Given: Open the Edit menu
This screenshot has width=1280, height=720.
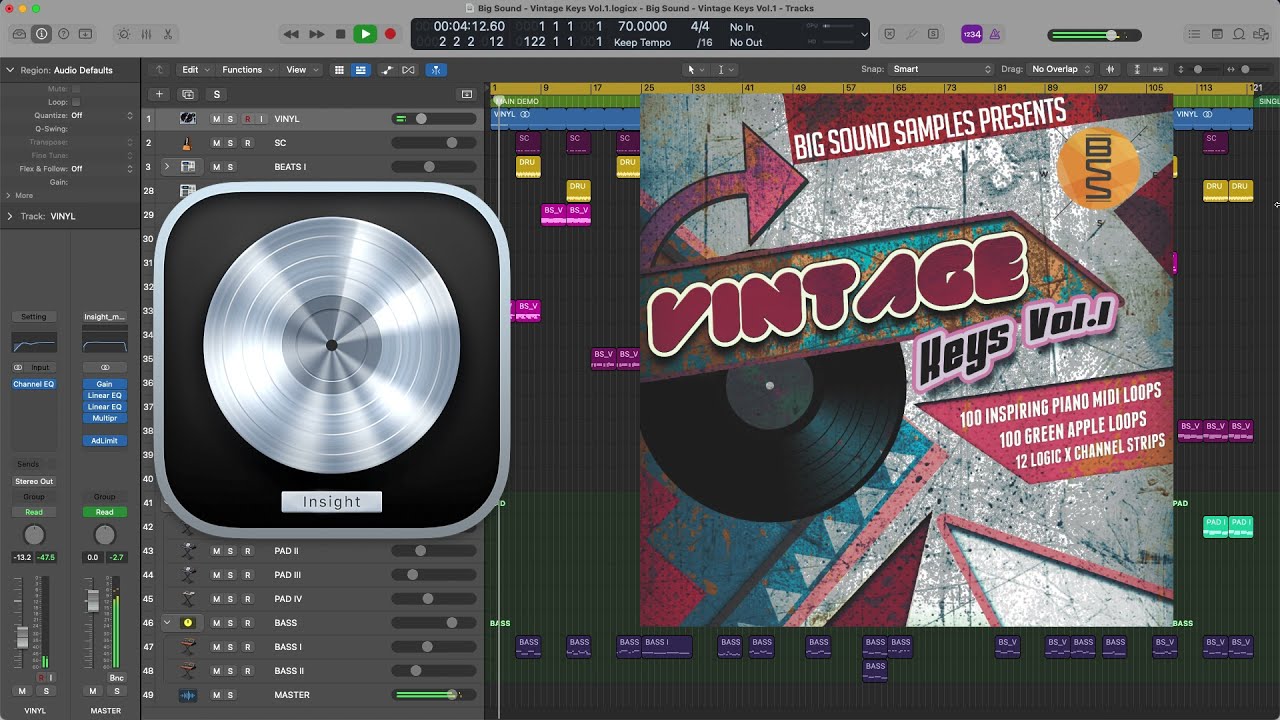Looking at the screenshot, I should click(194, 70).
